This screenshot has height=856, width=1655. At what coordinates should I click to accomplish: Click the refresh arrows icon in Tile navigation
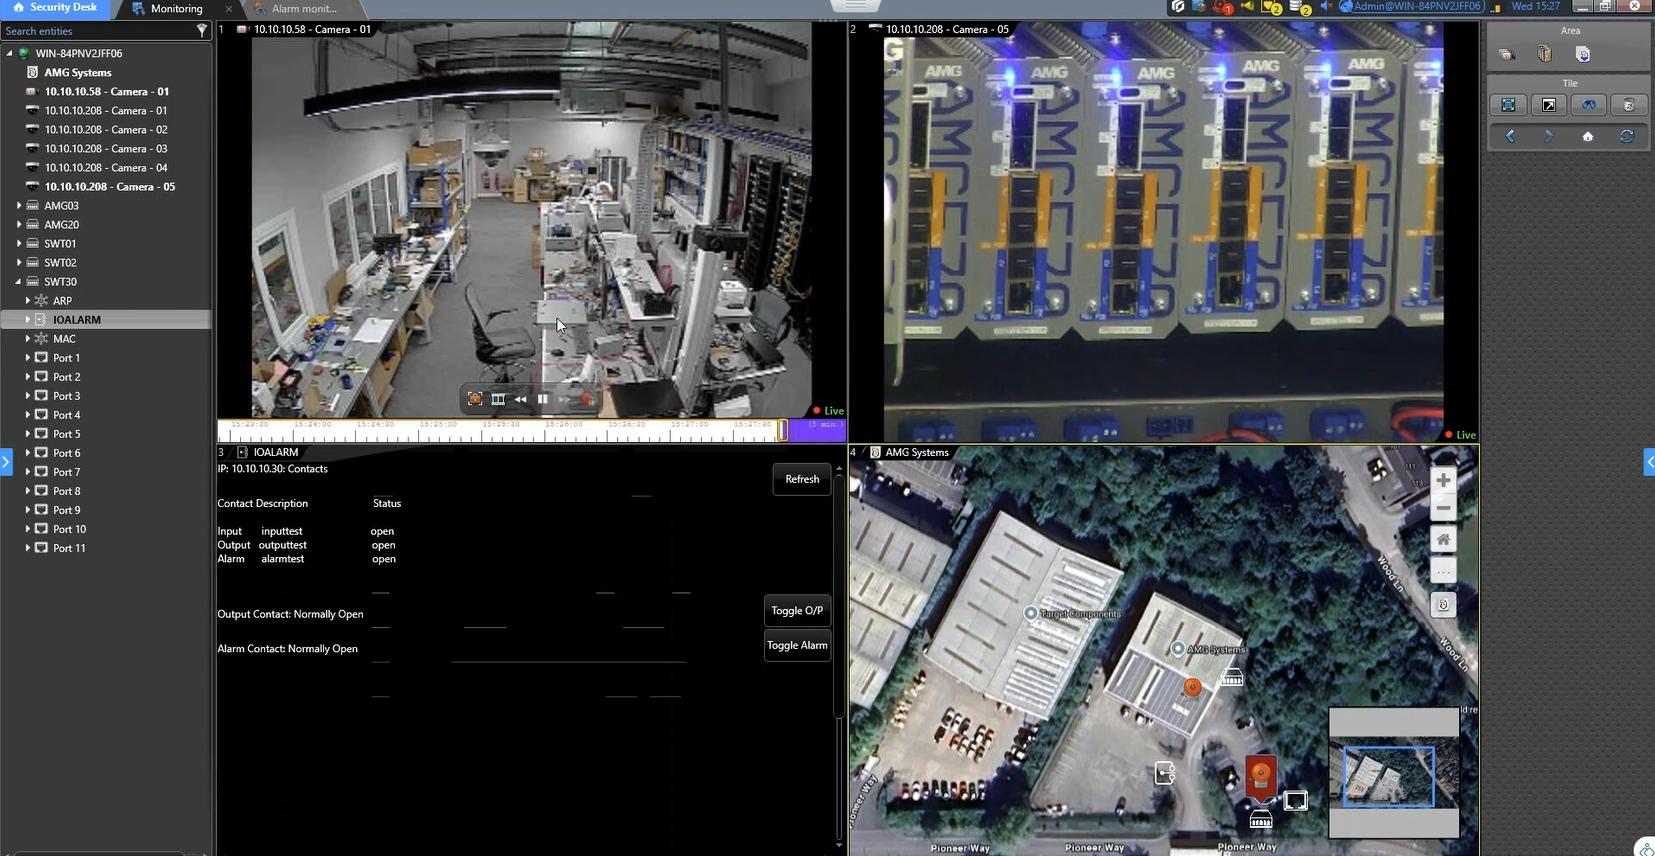click(1627, 136)
